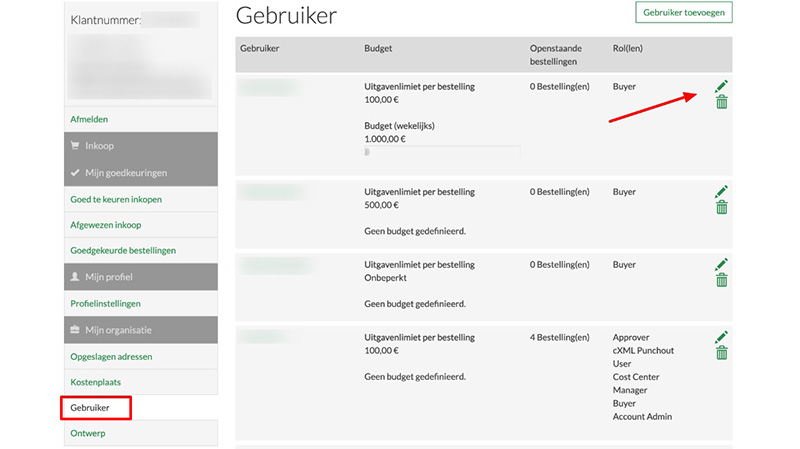Viewport: 800px width, 449px height.
Task: Edit the user with Onbeperkt spending limit
Action: pos(721,265)
